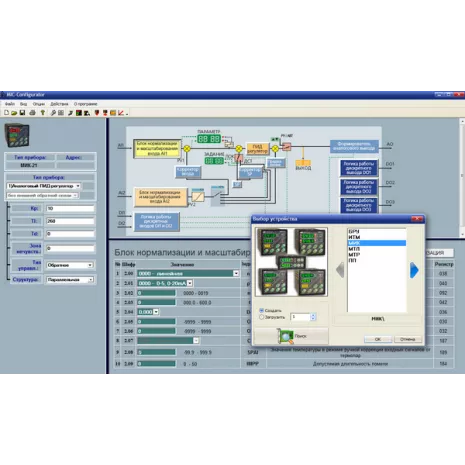465x465 pixels.
Task: Click the ЗАДАНИЕ green display in diagram
Action: pos(214,161)
